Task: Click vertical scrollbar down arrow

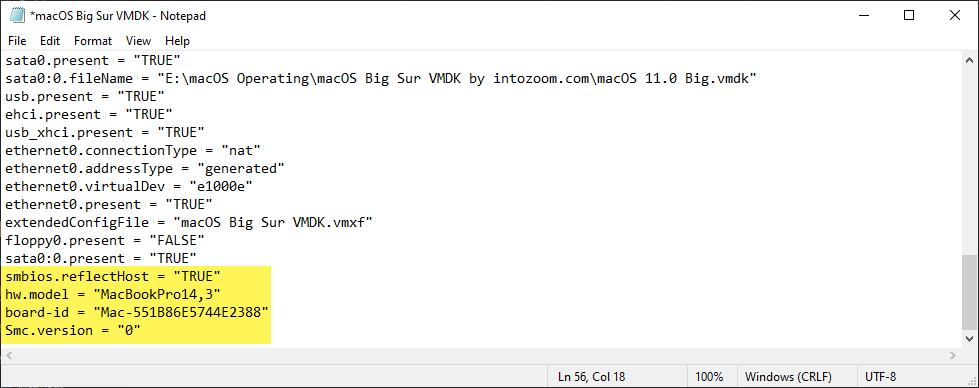Action: 970,339
